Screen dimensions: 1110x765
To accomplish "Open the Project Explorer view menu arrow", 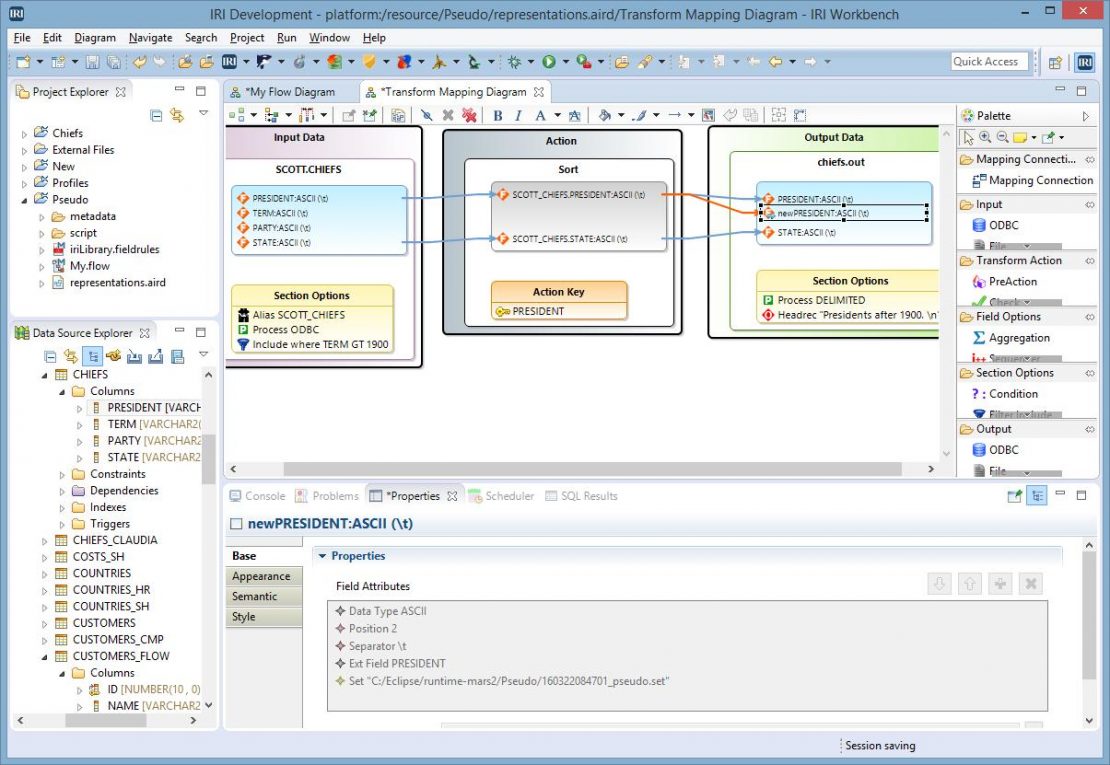I will click(203, 113).
